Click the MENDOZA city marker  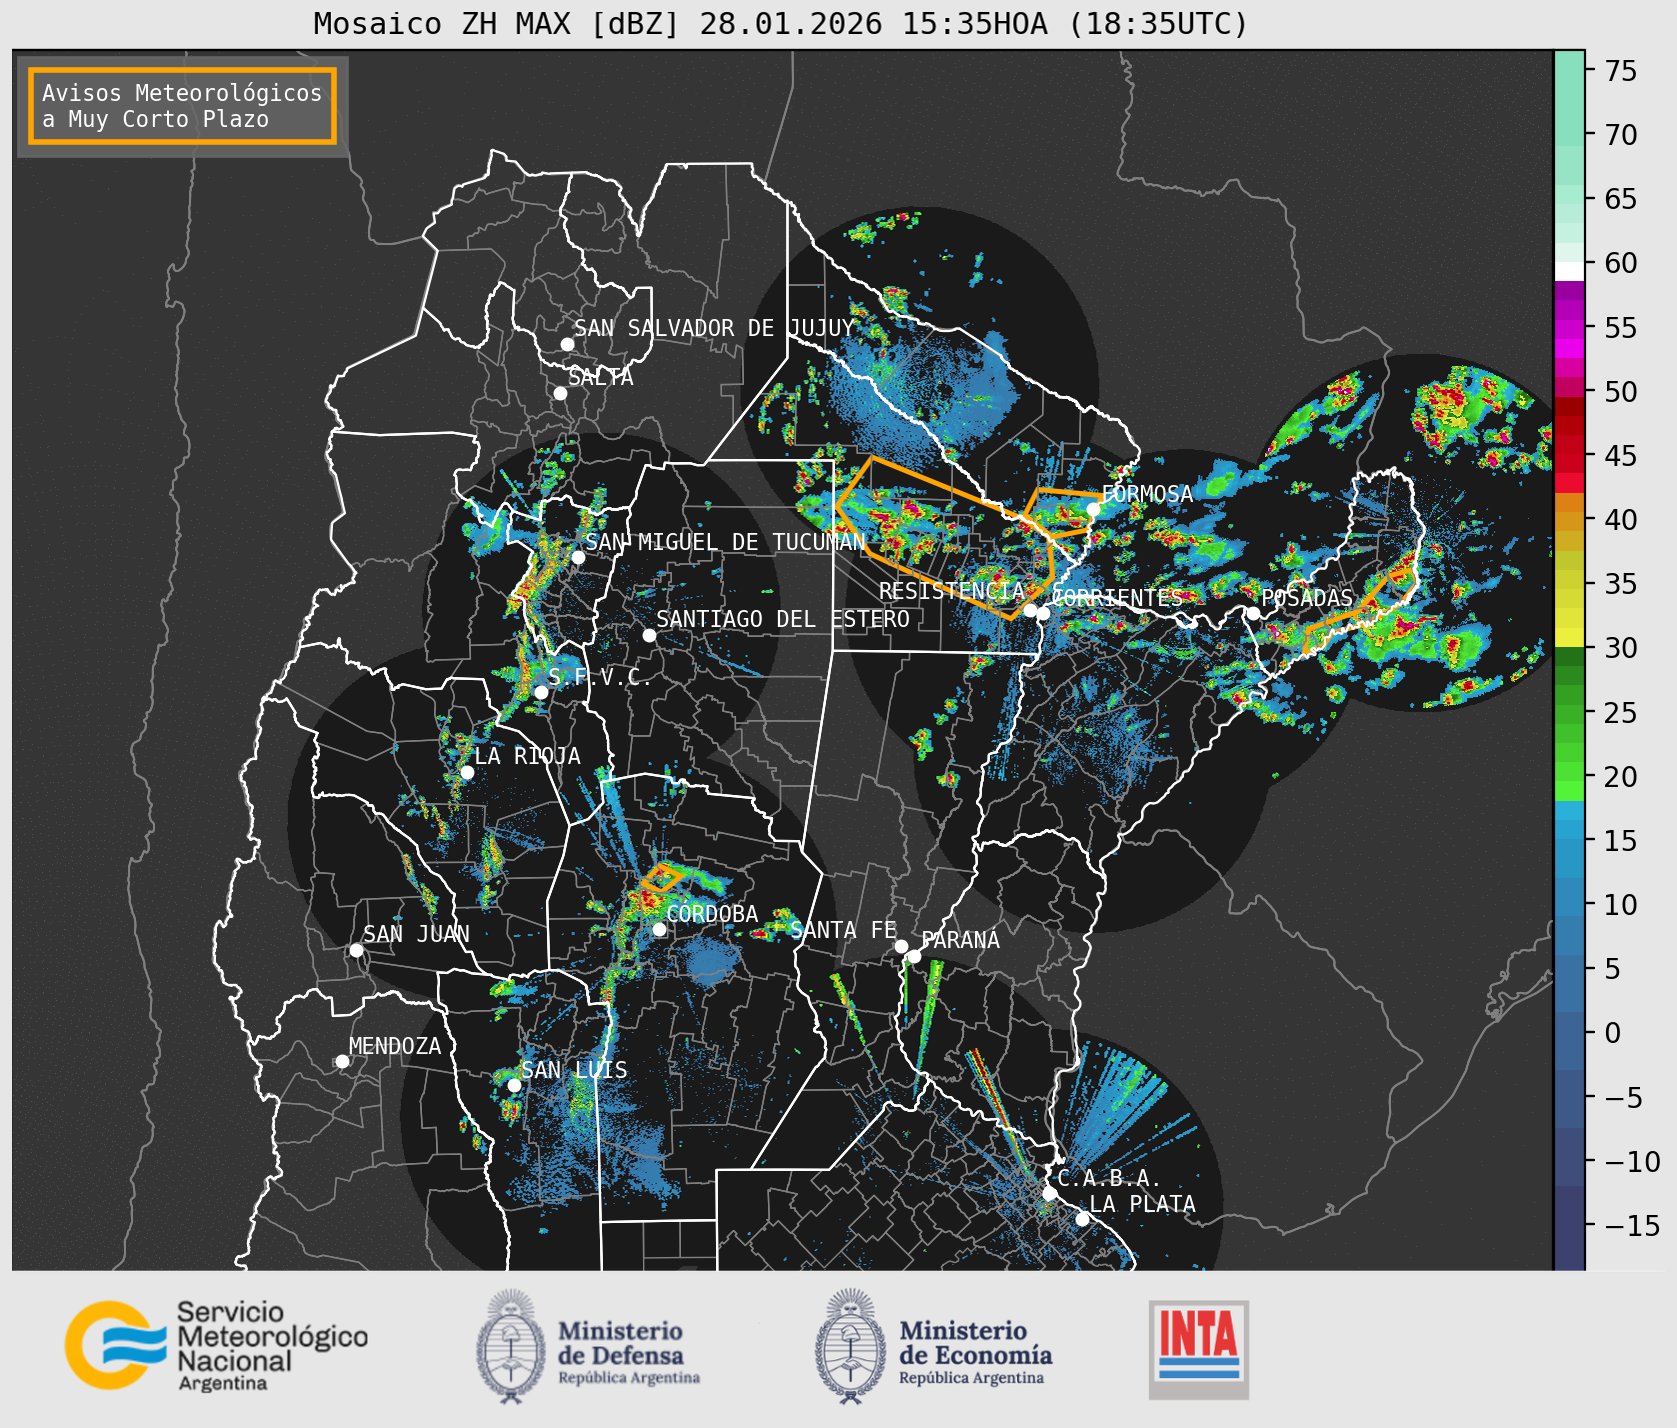point(342,1061)
